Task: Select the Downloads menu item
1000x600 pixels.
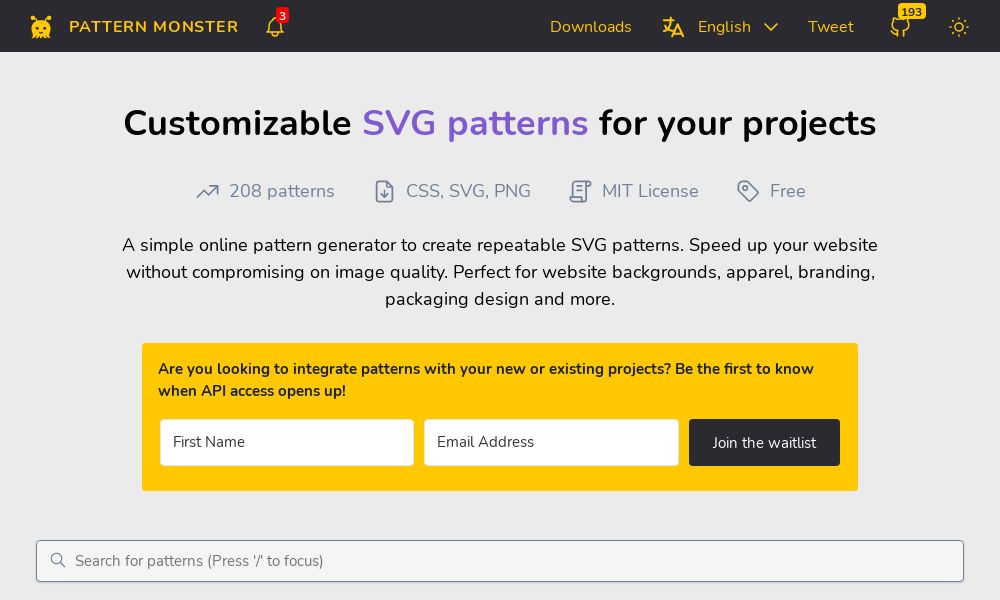Action: pos(591,27)
